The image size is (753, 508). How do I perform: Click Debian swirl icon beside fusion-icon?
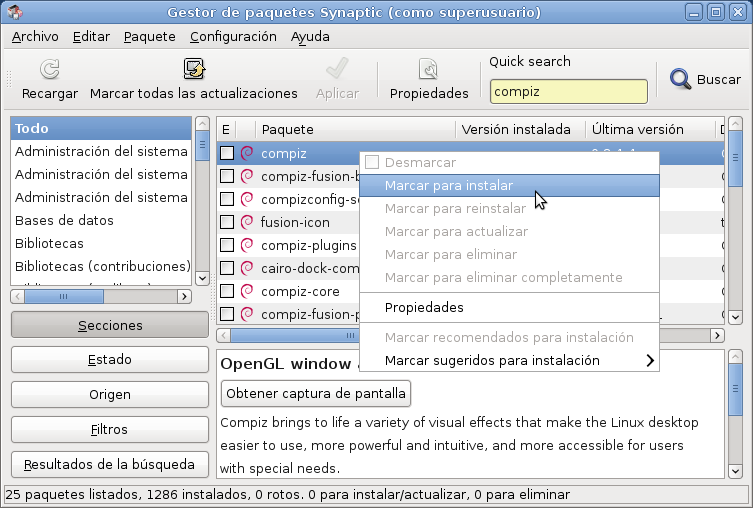(x=247, y=222)
